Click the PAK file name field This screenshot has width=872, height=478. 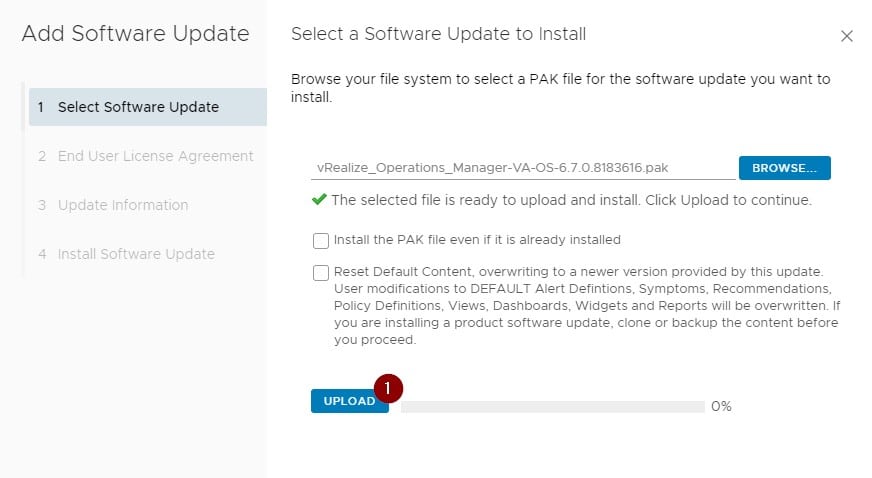pos(520,168)
